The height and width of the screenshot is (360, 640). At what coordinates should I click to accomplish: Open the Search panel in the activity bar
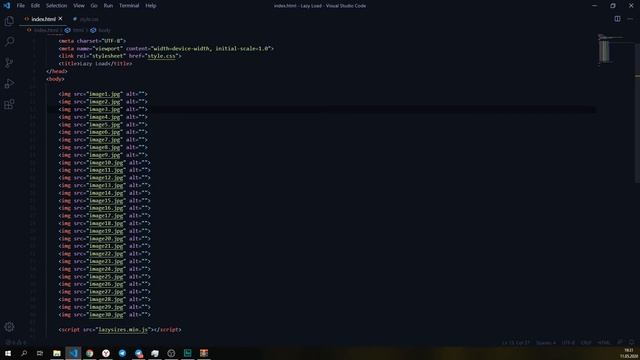(x=9, y=42)
